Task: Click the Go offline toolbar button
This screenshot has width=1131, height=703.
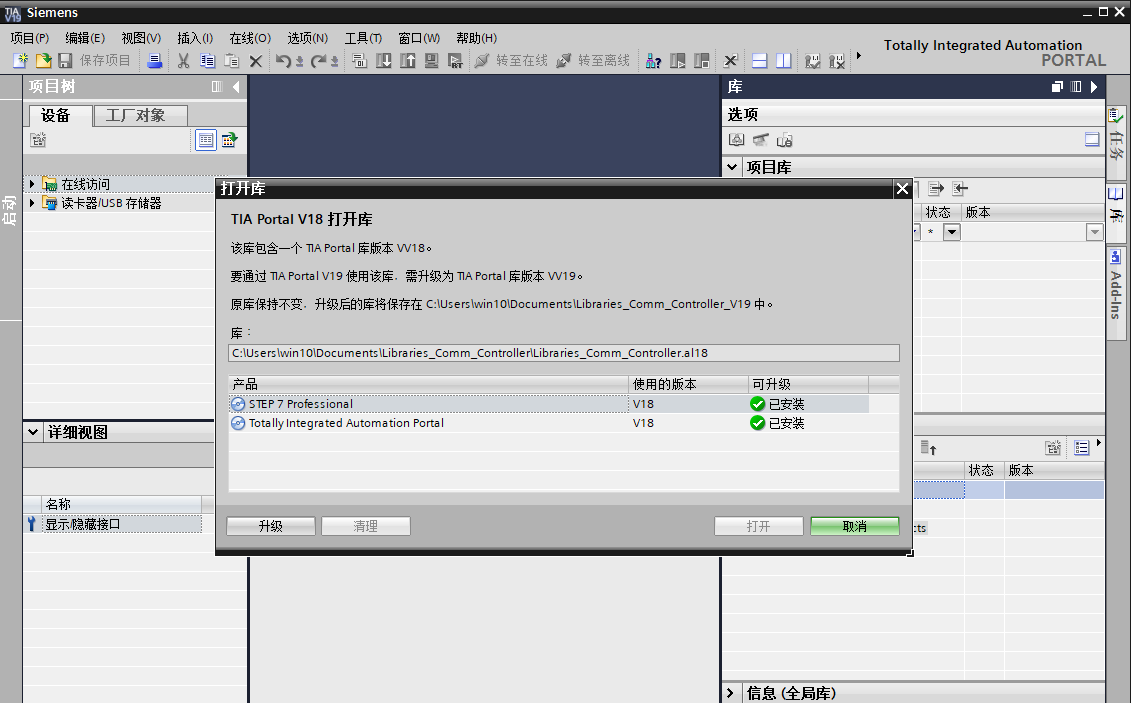Action: (593, 61)
